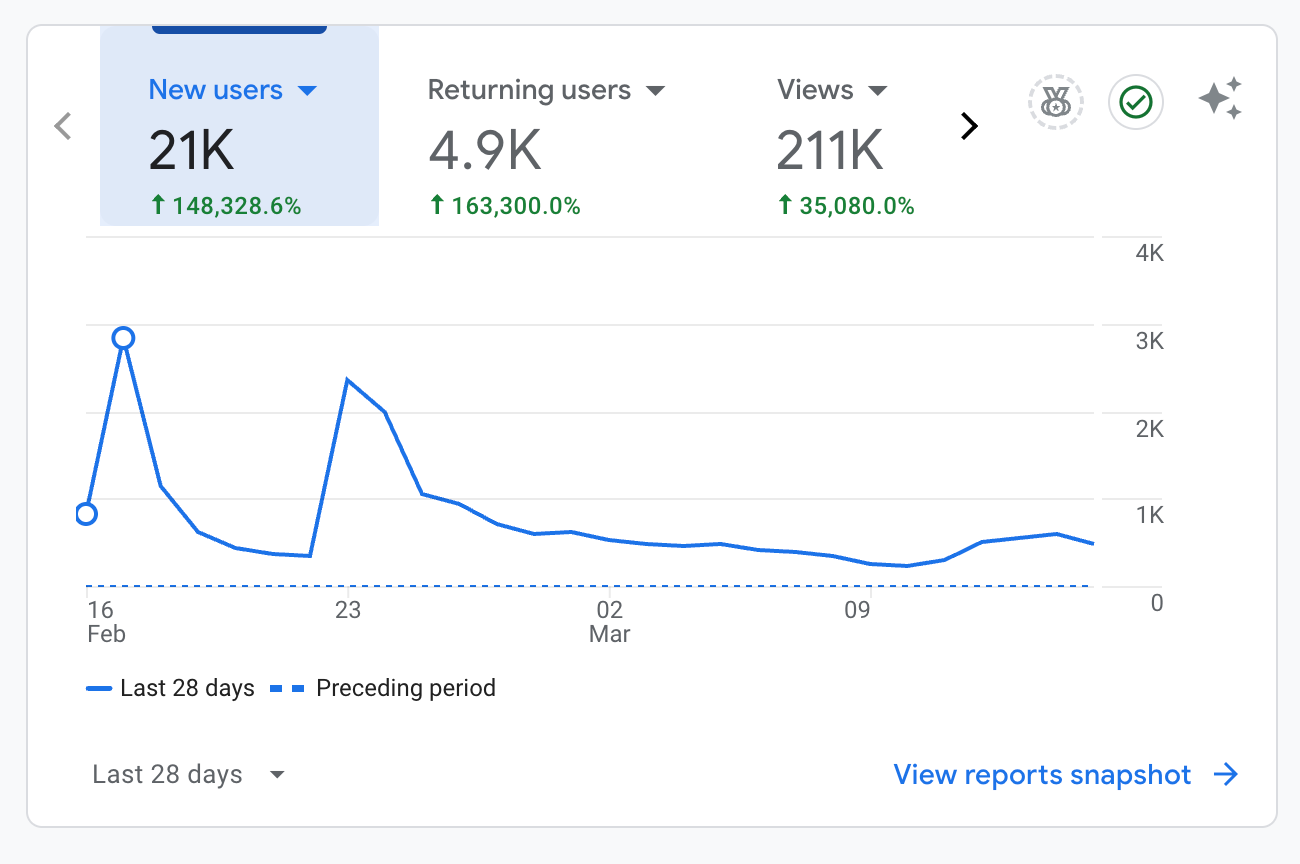Click the green checkmark data quality icon
1300x864 pixels.
(1136, 102)
